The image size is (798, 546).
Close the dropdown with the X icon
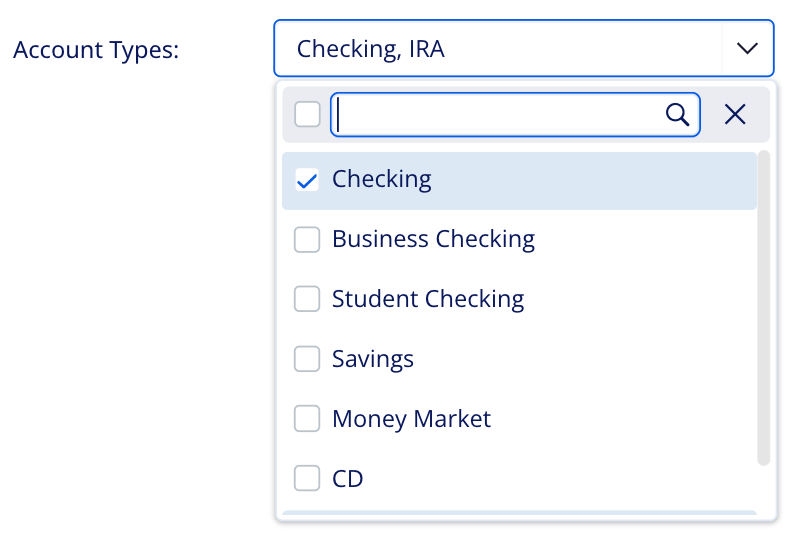[735, 115]
